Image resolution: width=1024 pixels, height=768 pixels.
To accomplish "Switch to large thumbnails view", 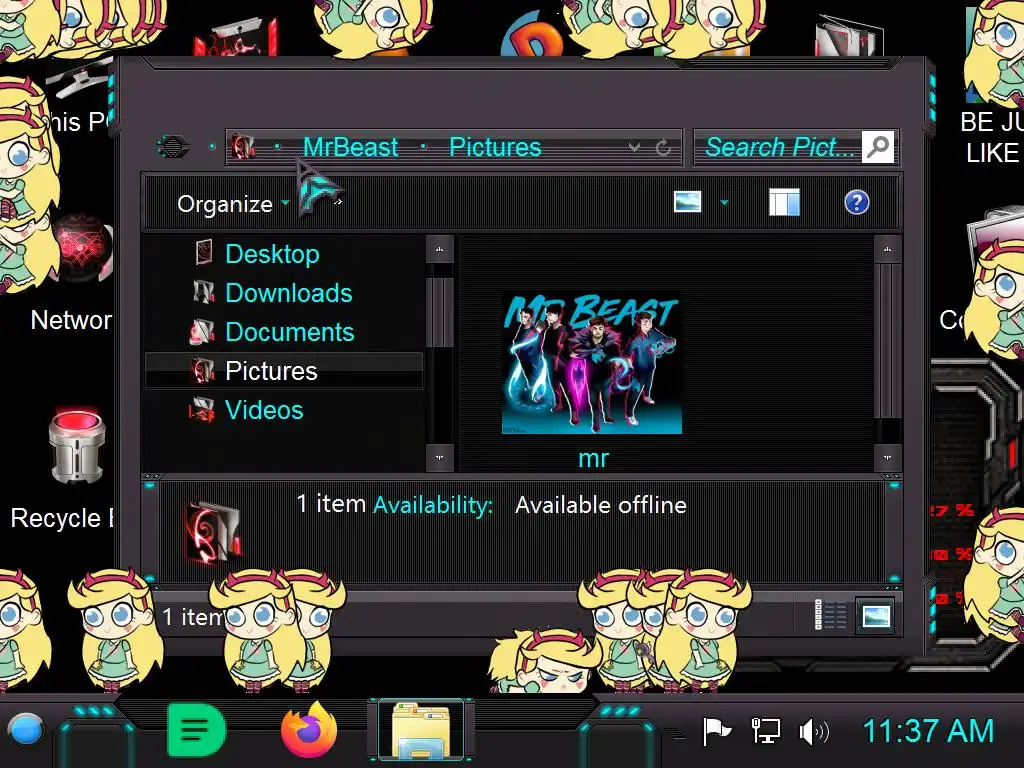I will click(875, 615).
